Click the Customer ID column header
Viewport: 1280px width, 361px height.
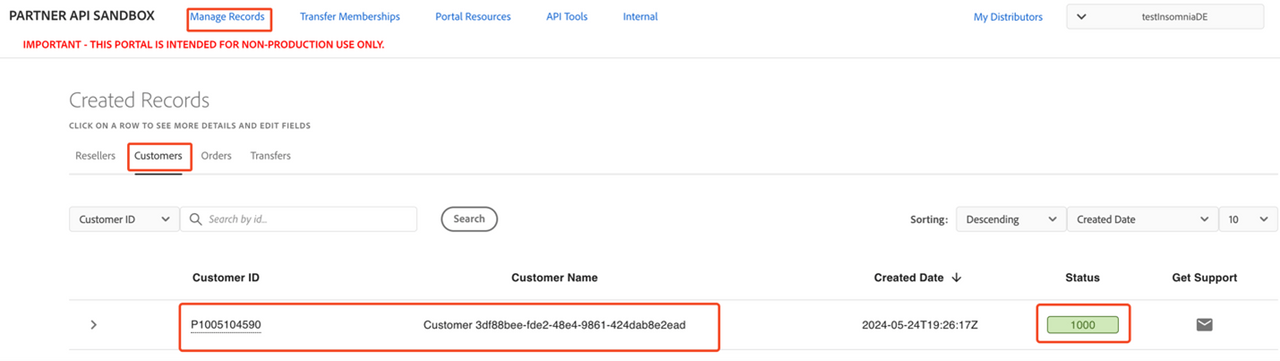click(x=226, y=277)
